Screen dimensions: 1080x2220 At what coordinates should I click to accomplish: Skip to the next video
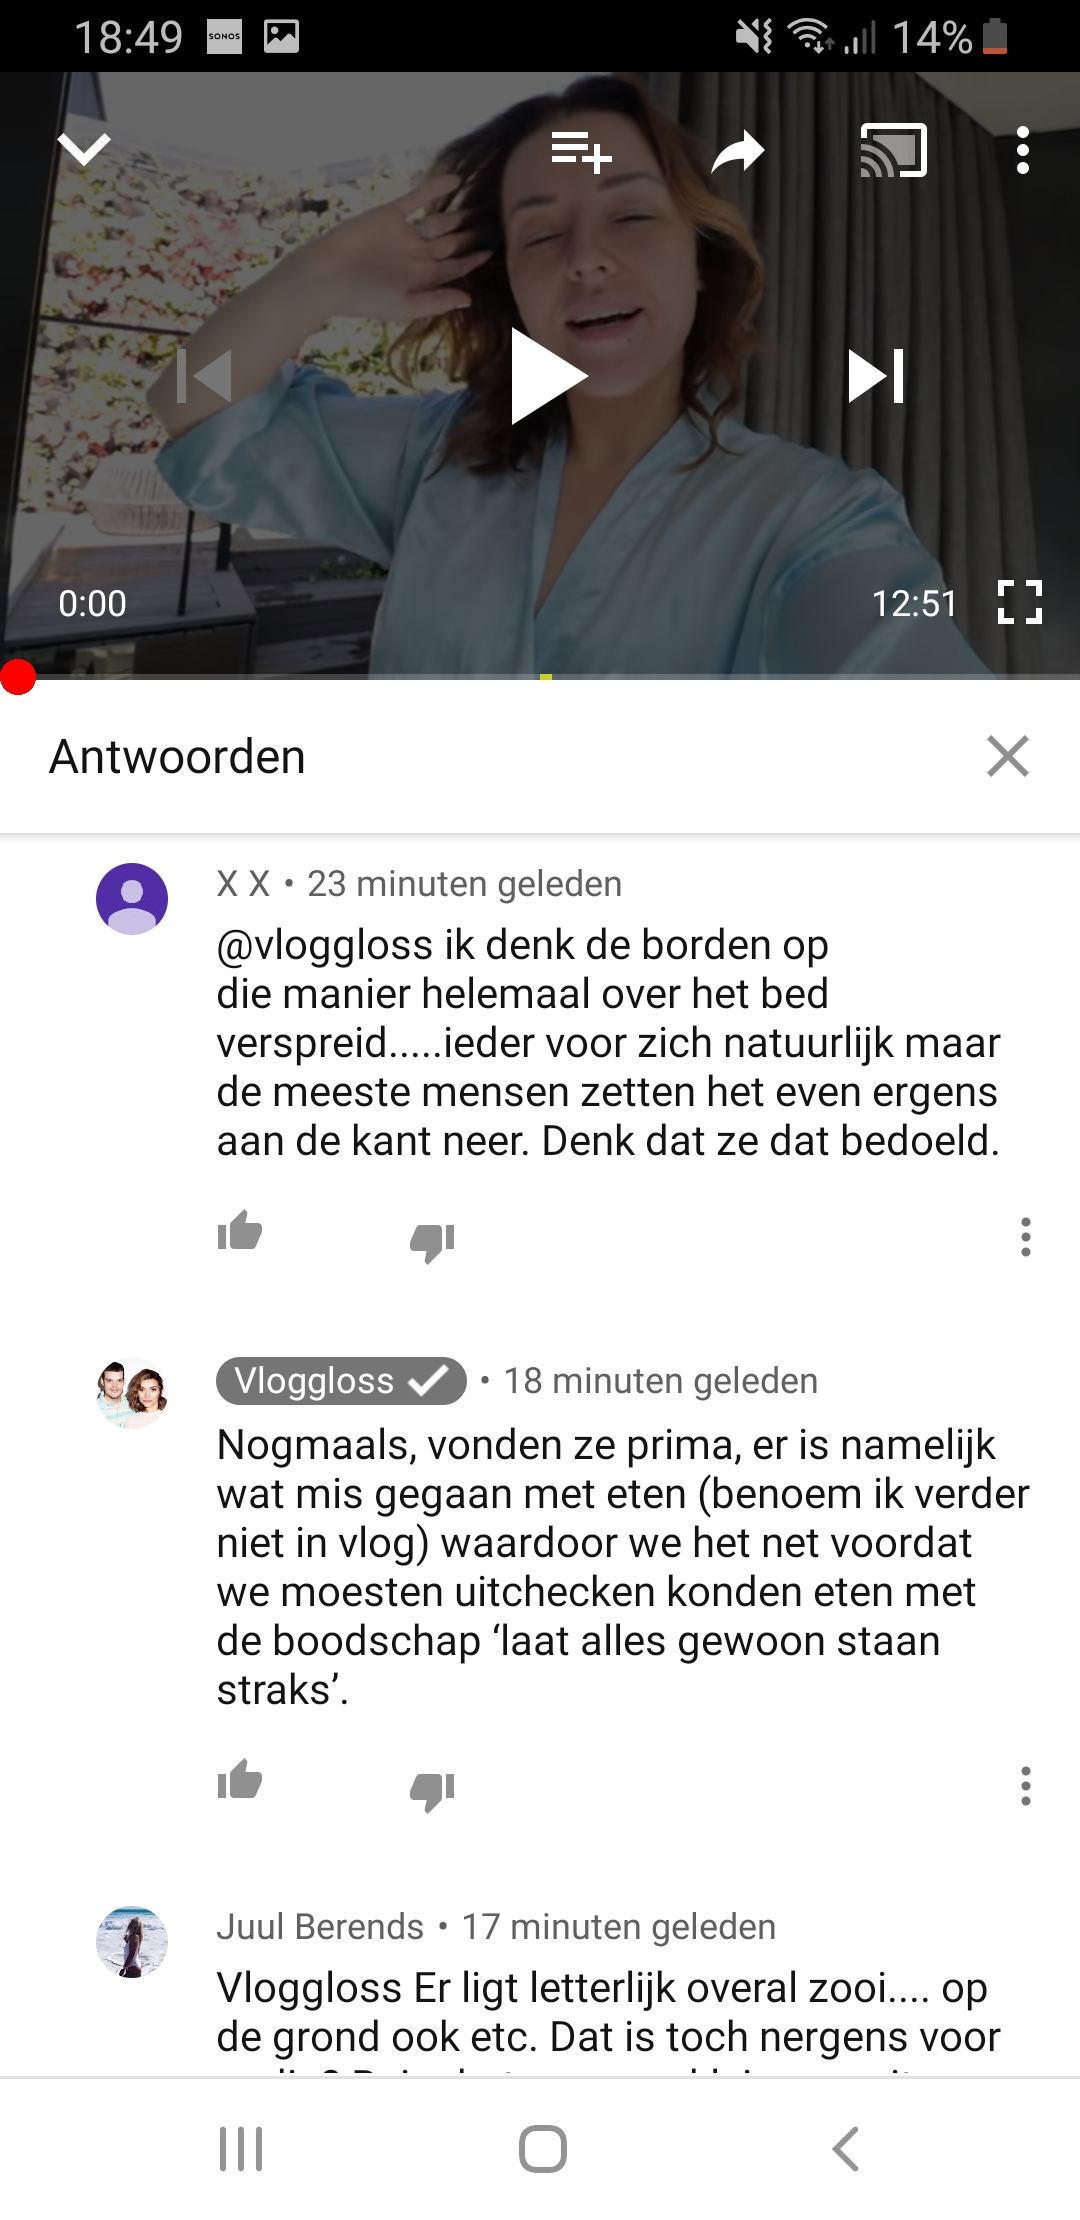tap(876, 376)
